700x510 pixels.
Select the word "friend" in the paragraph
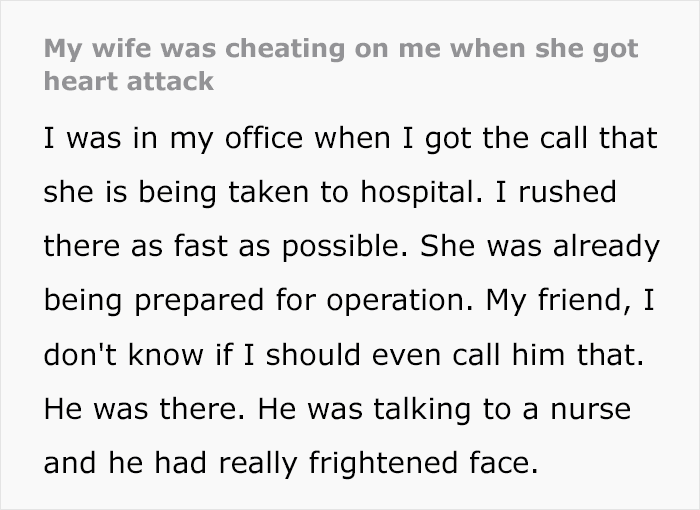click(x=579, y=299)
